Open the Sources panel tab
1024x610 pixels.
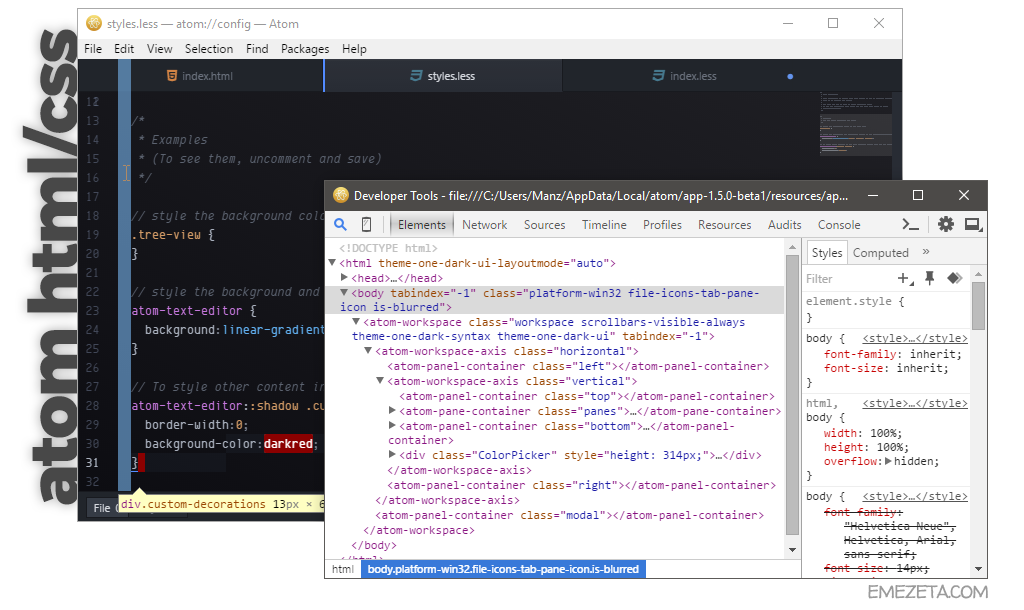[x=545, y=225]
